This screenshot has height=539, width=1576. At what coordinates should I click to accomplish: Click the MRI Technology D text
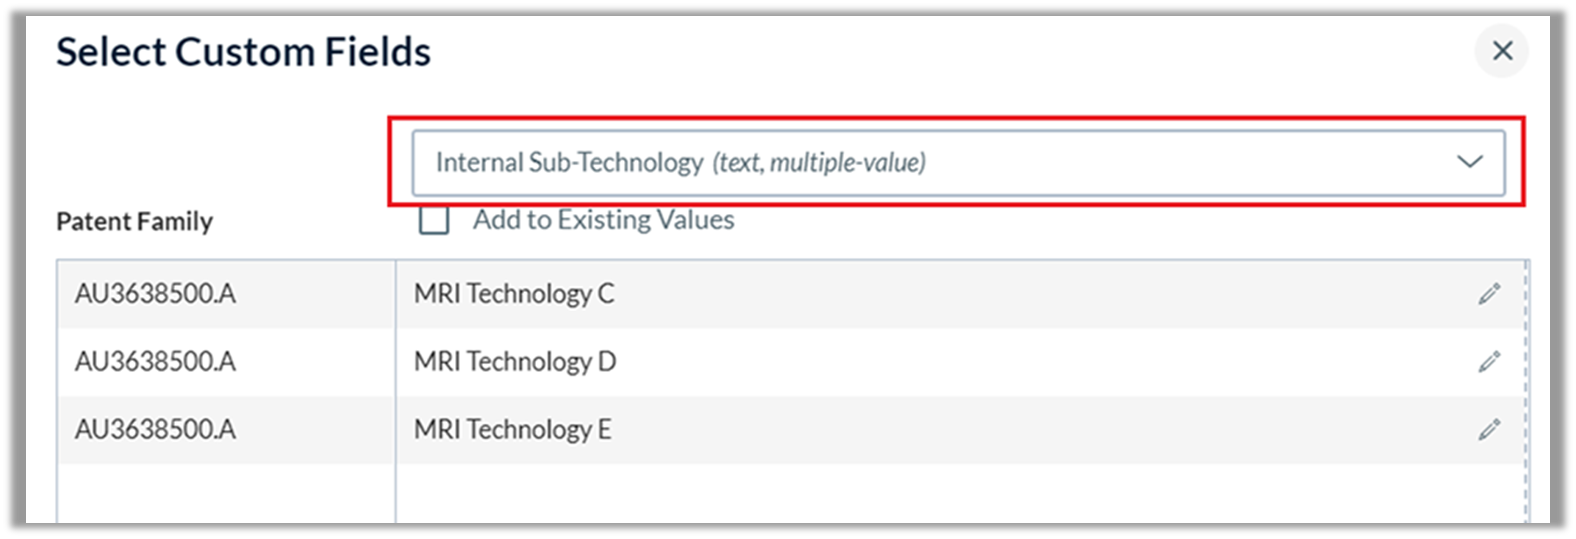pyautogui.click(x=515, y=361)
